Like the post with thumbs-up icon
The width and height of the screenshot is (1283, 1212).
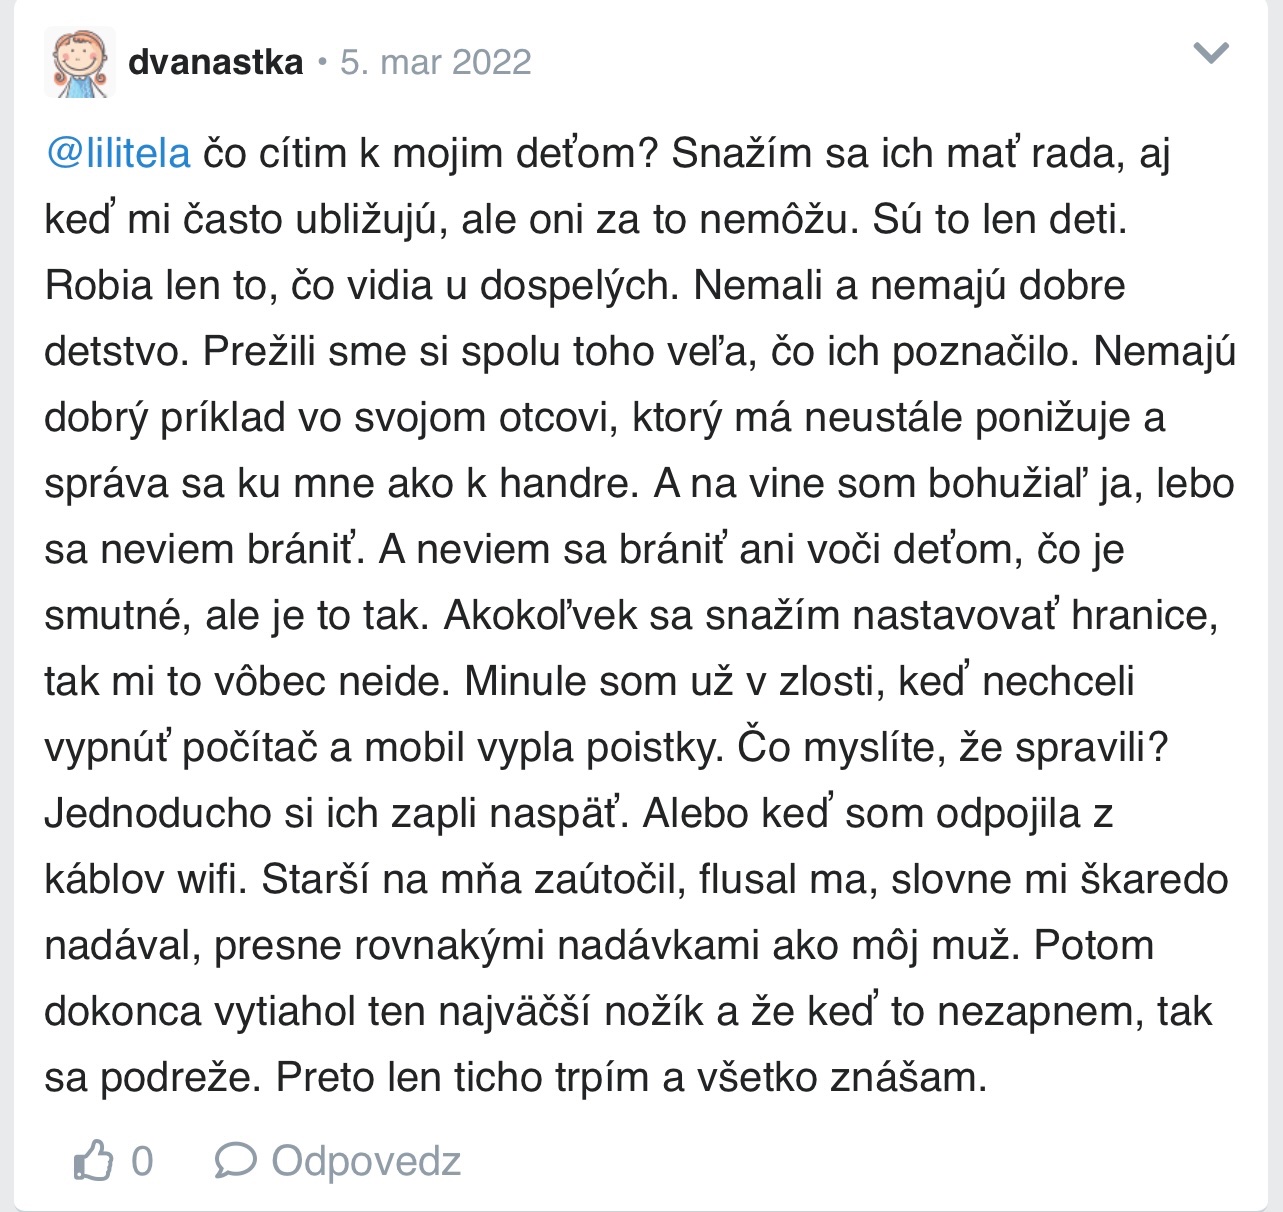pos(93,1161)
